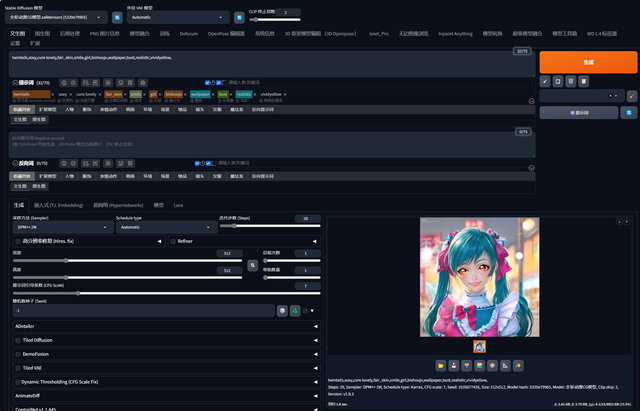
Task: Click the refresh icon next to the VAE dropdown
Action: (x=239, y=17)
